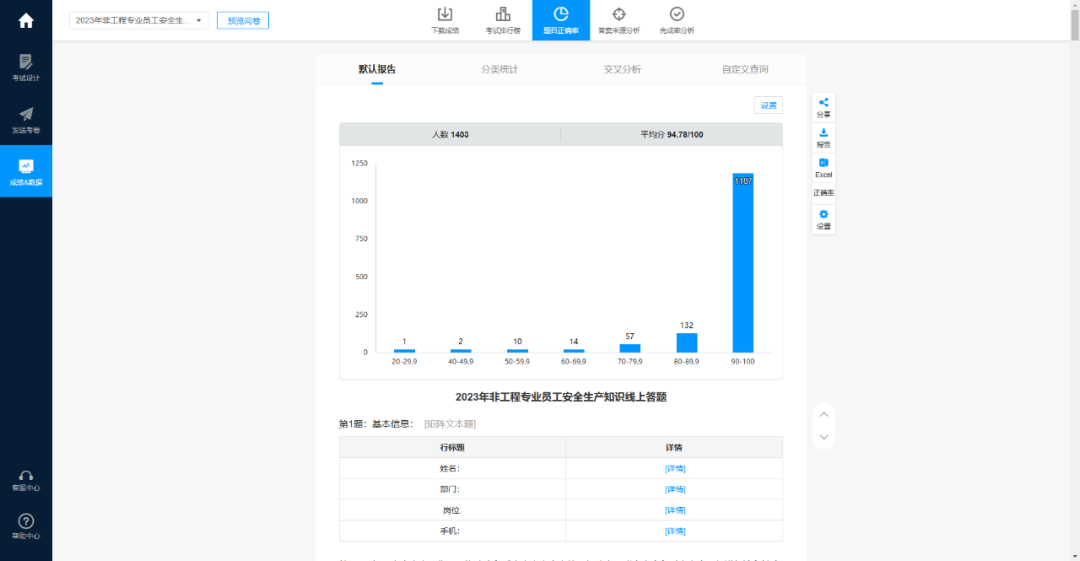Screen dimensions: 1080x561
Task: Open 发送考卷 send exam section
Action: (26, 119)
